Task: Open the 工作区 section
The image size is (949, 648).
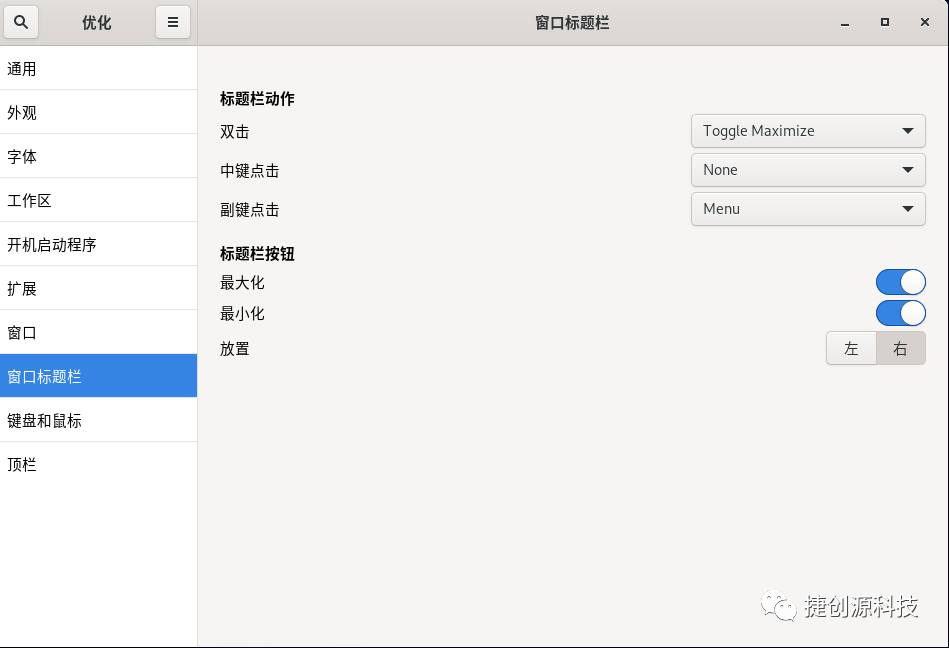Action: 99,200
